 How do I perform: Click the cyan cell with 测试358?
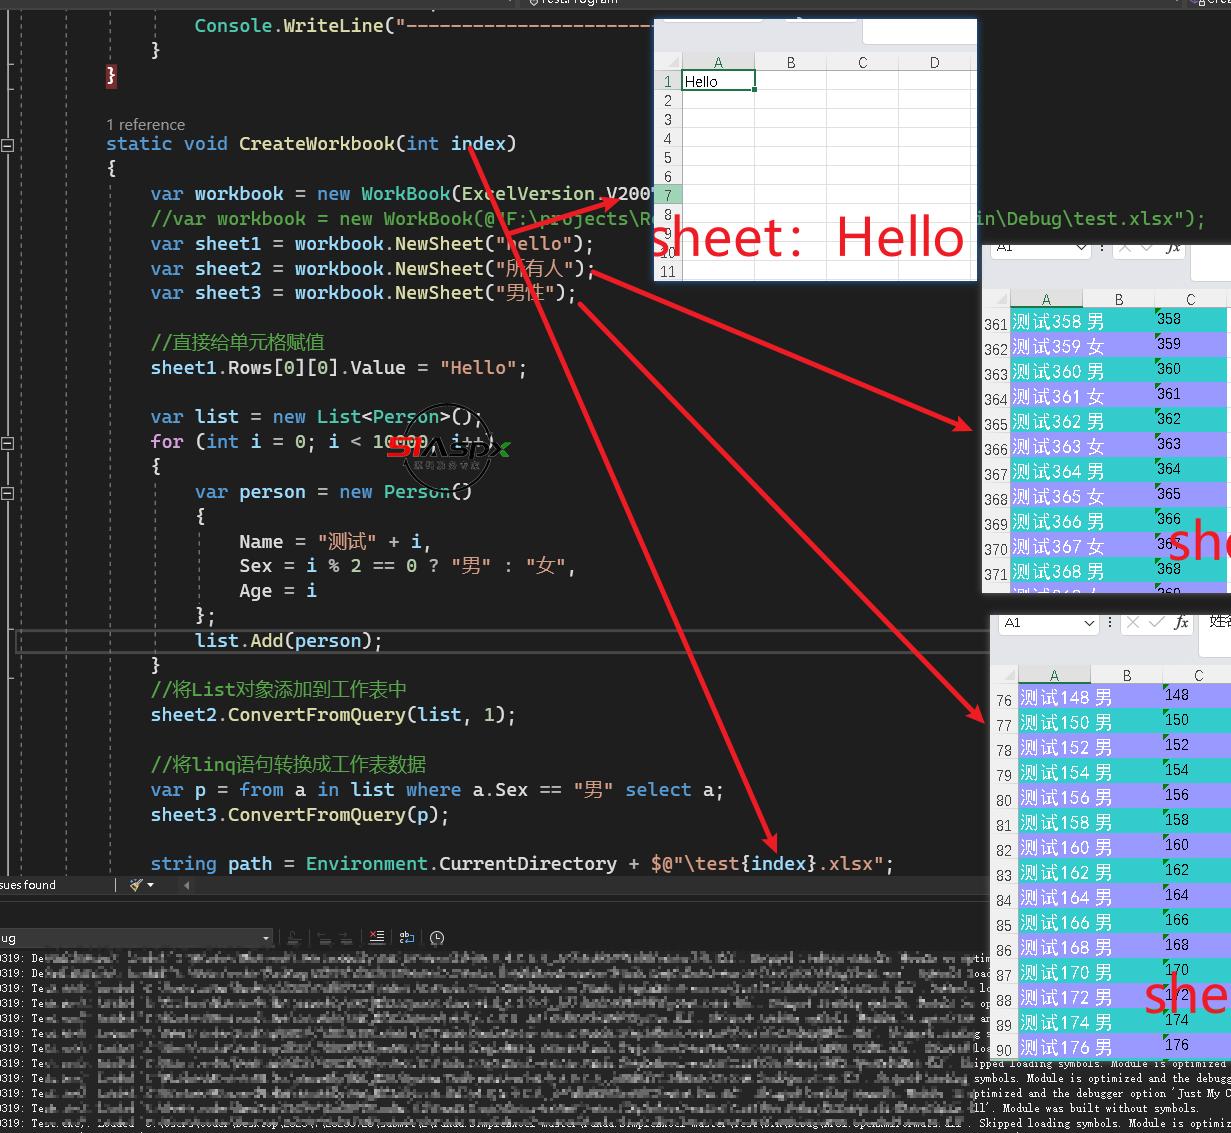1046,321
